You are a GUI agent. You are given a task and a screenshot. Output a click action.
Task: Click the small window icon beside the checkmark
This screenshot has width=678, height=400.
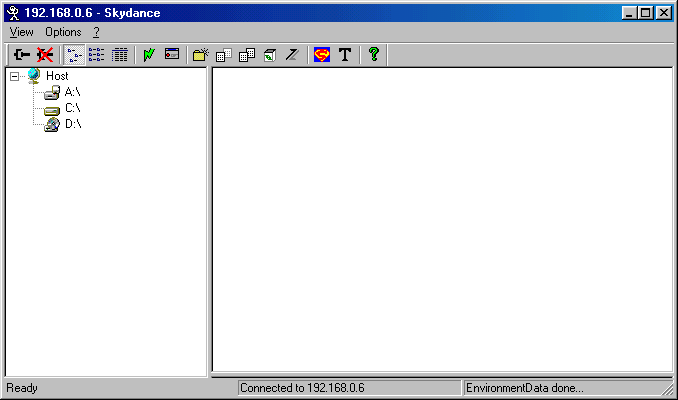coord(172,55)
